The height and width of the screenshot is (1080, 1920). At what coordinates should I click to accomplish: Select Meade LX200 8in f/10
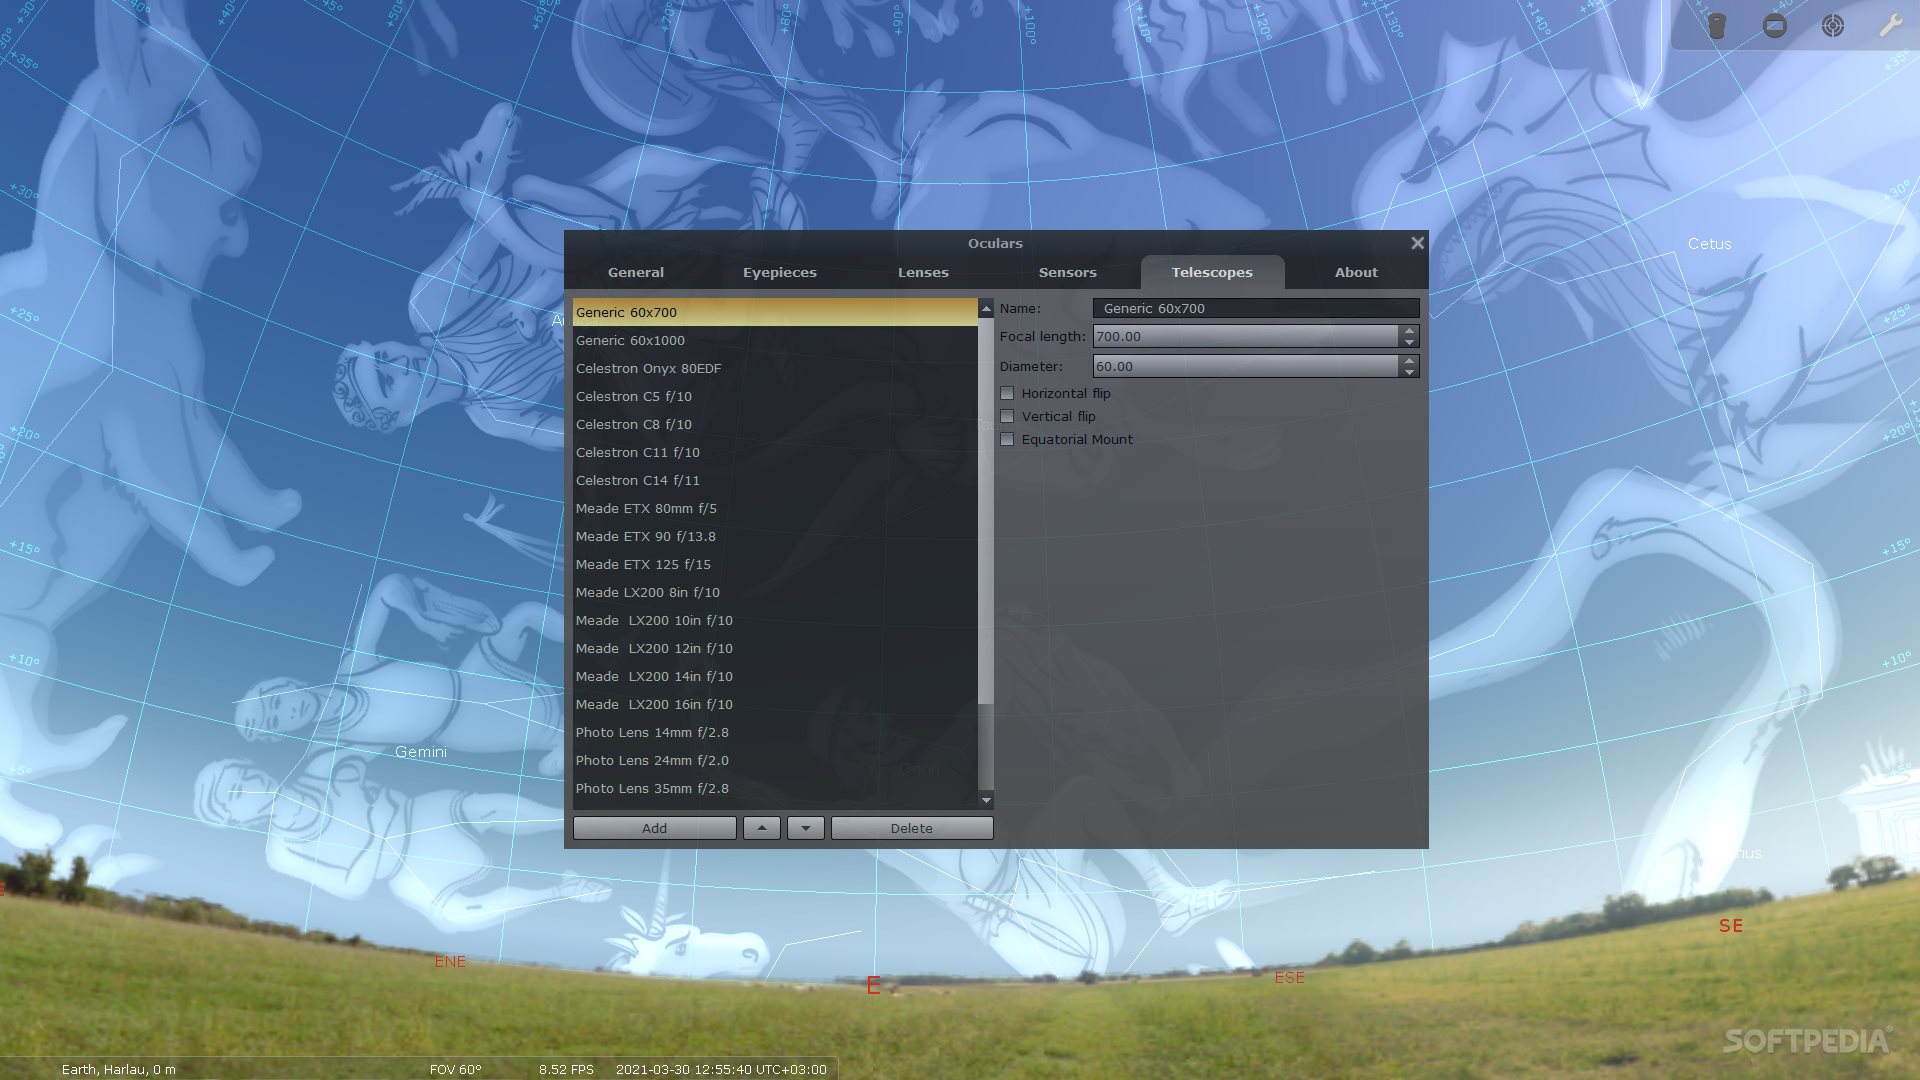(775, 592)
